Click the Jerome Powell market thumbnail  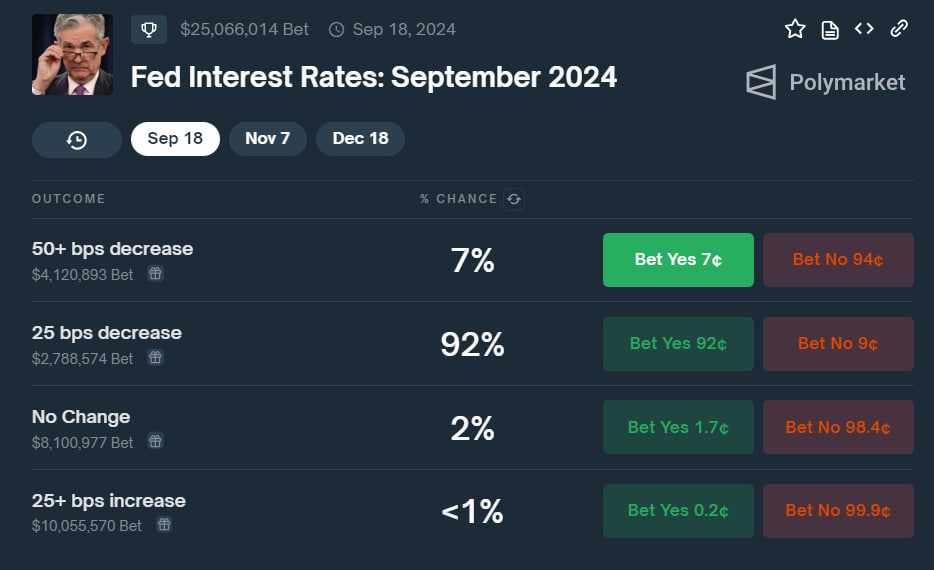pos(72,55)
